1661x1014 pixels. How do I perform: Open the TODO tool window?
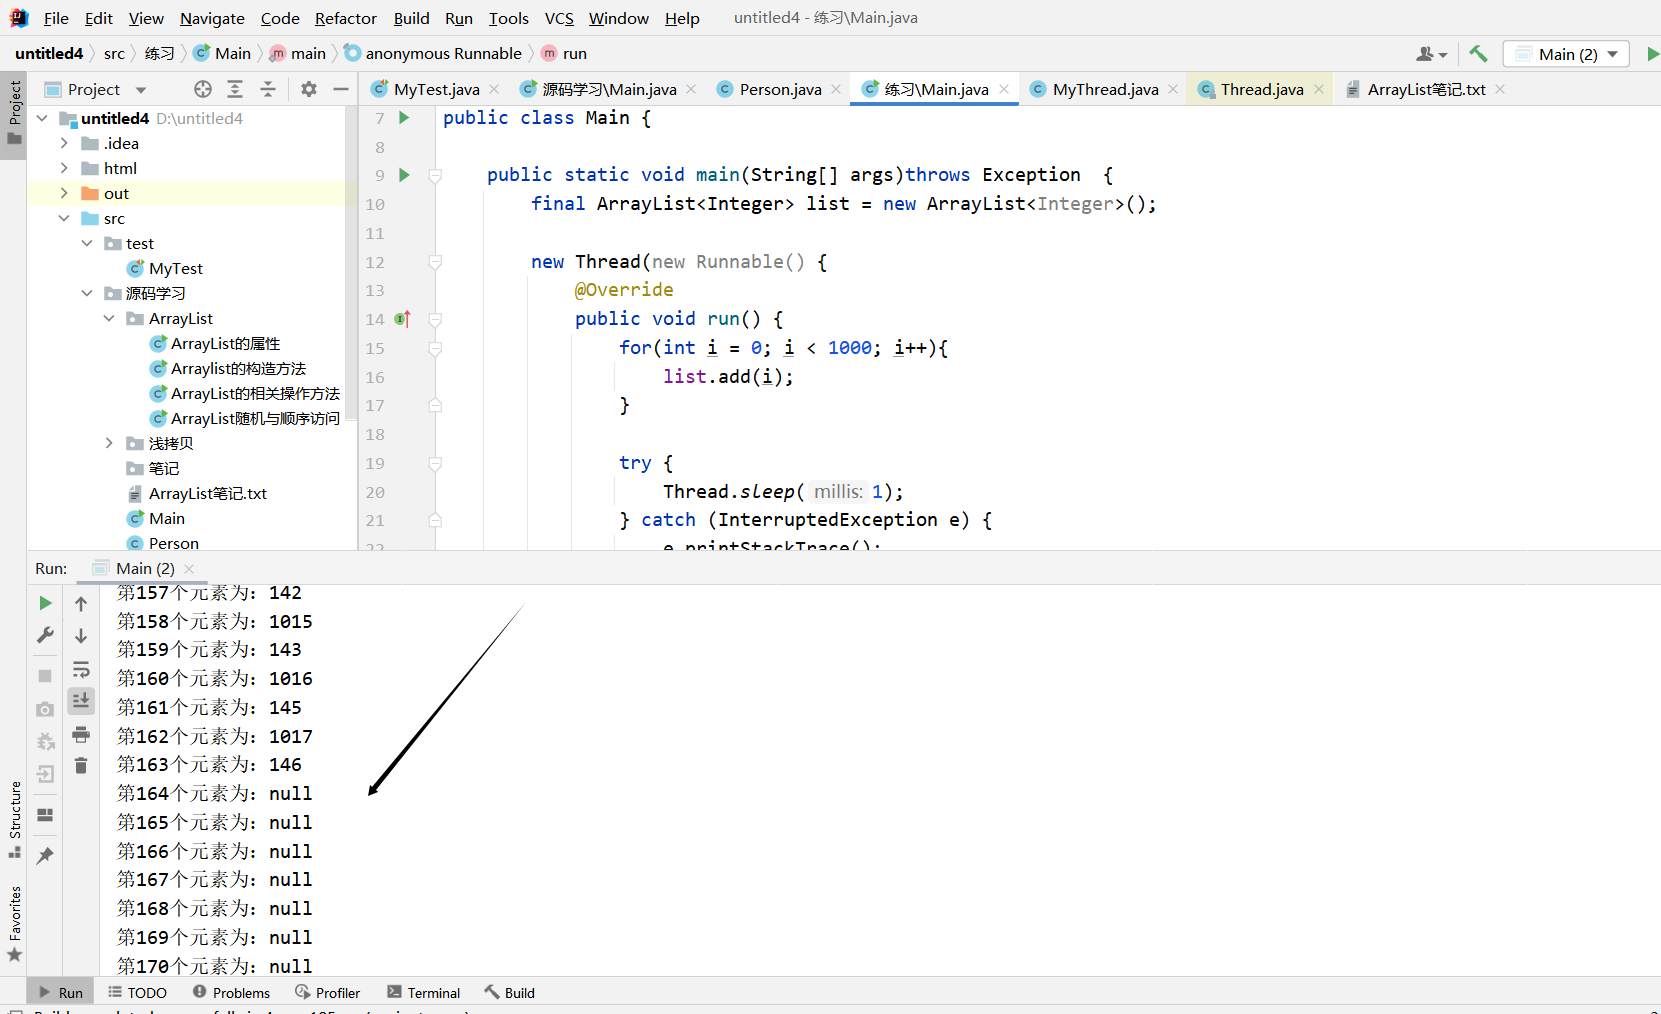(138, 992)
